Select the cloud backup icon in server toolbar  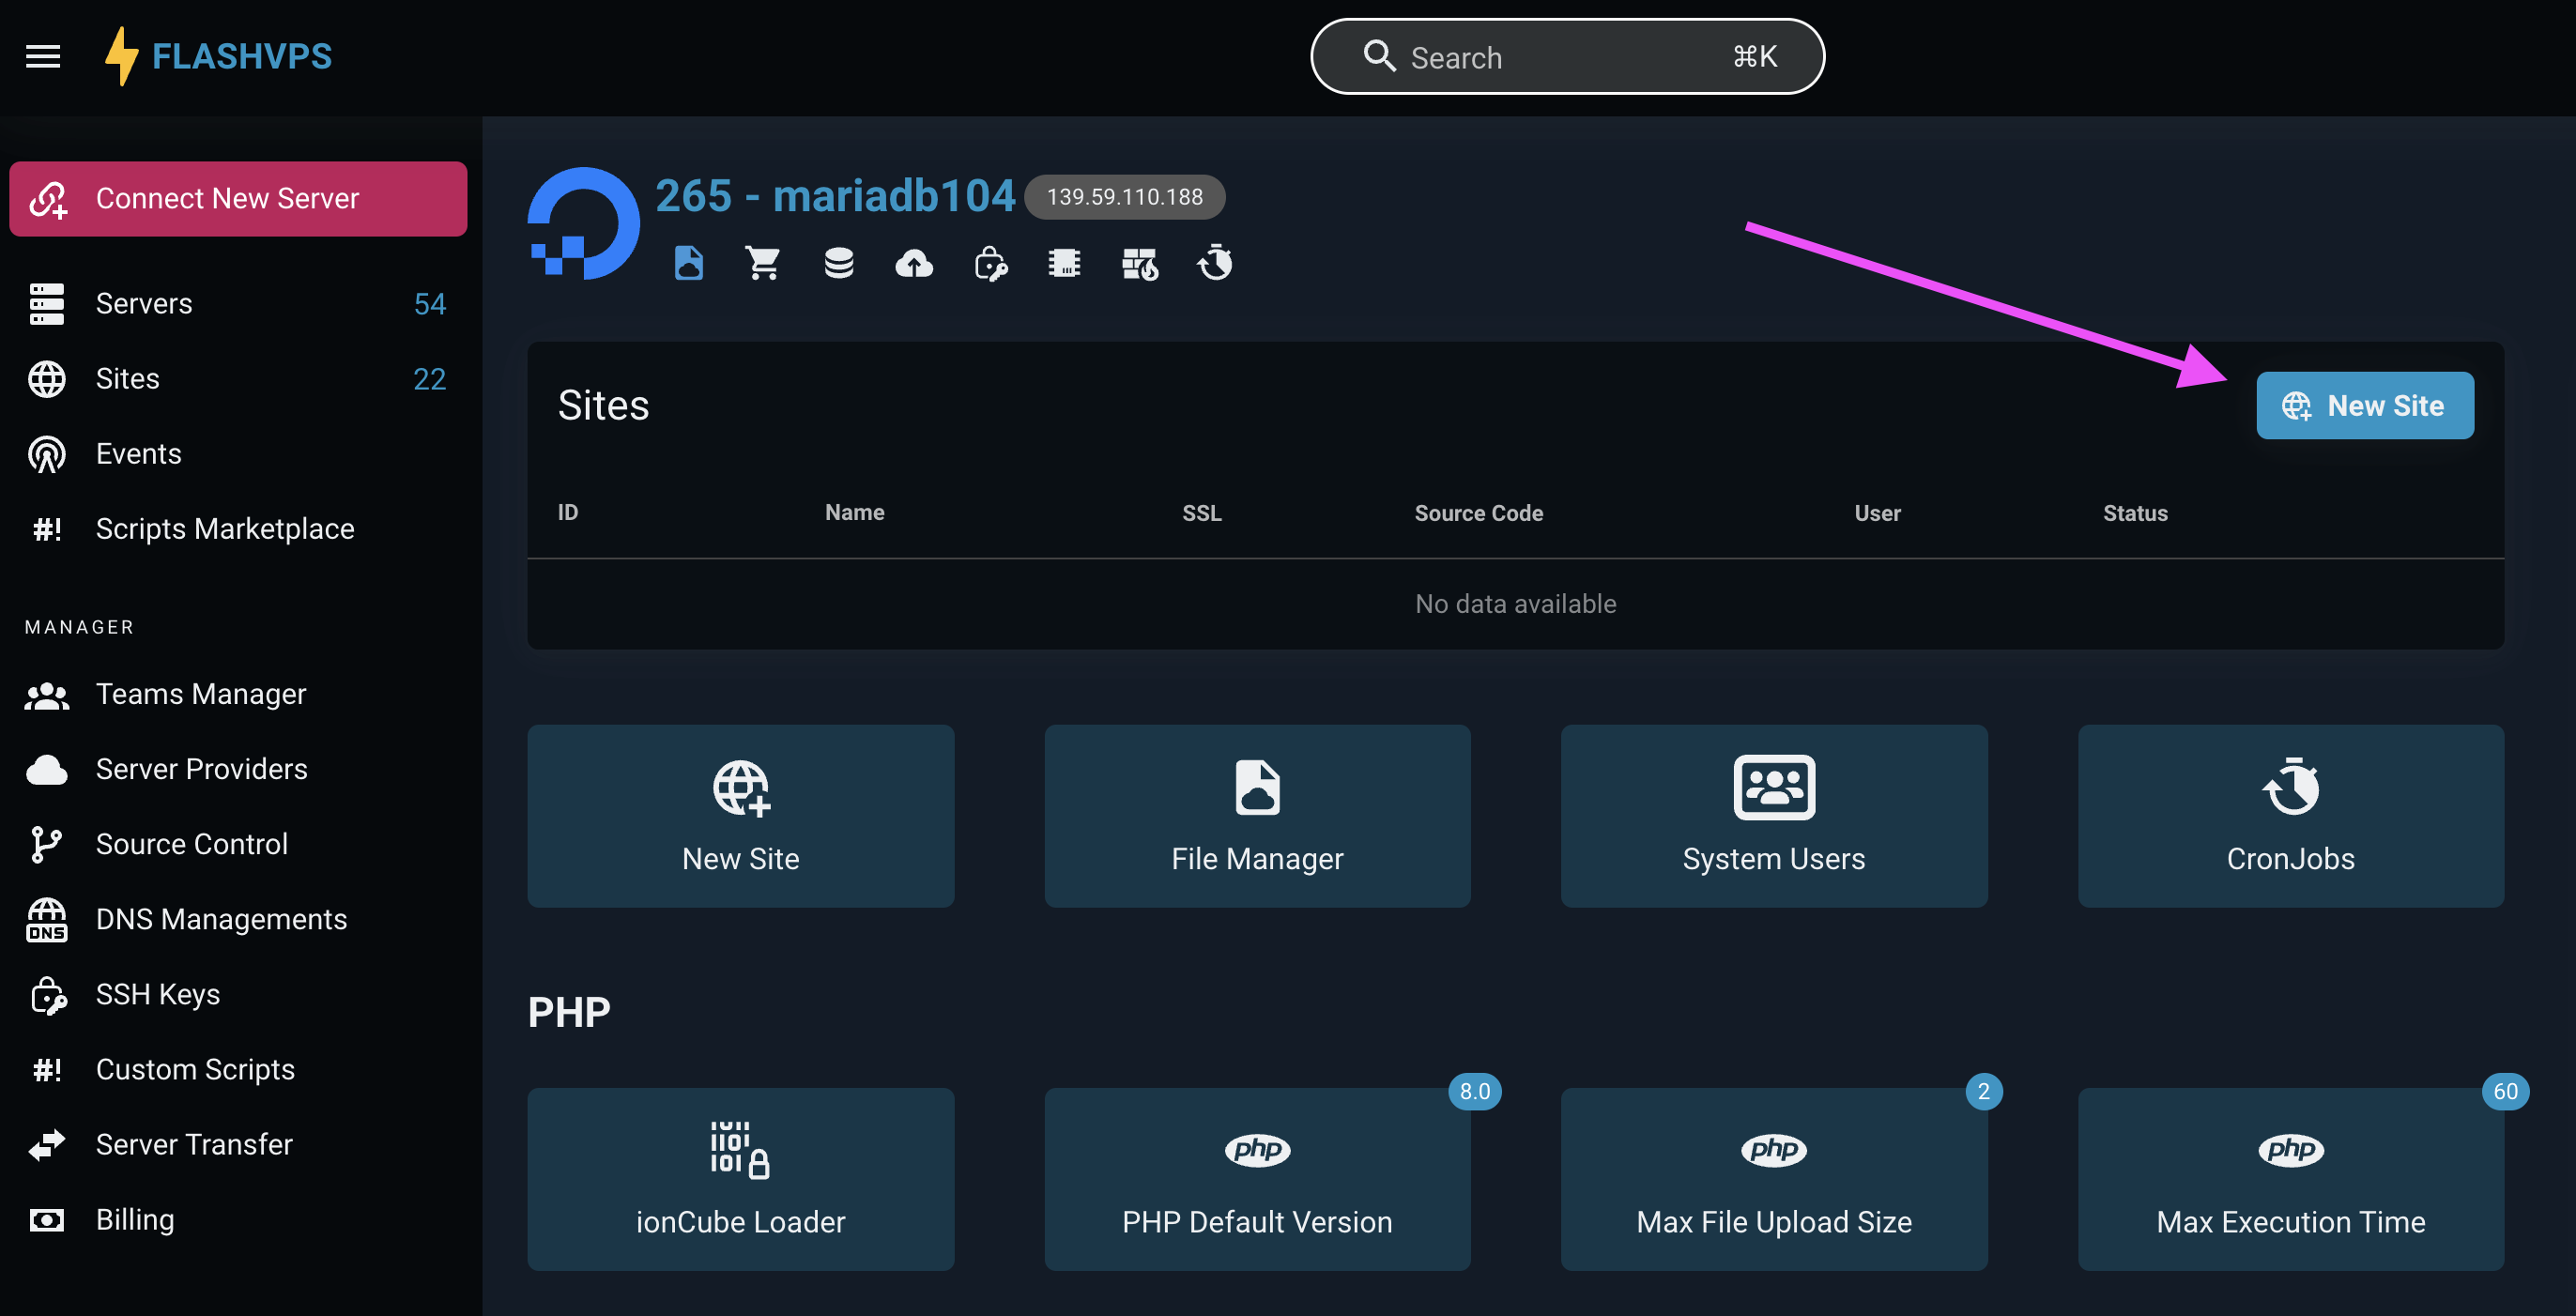(x=913, y=263)
